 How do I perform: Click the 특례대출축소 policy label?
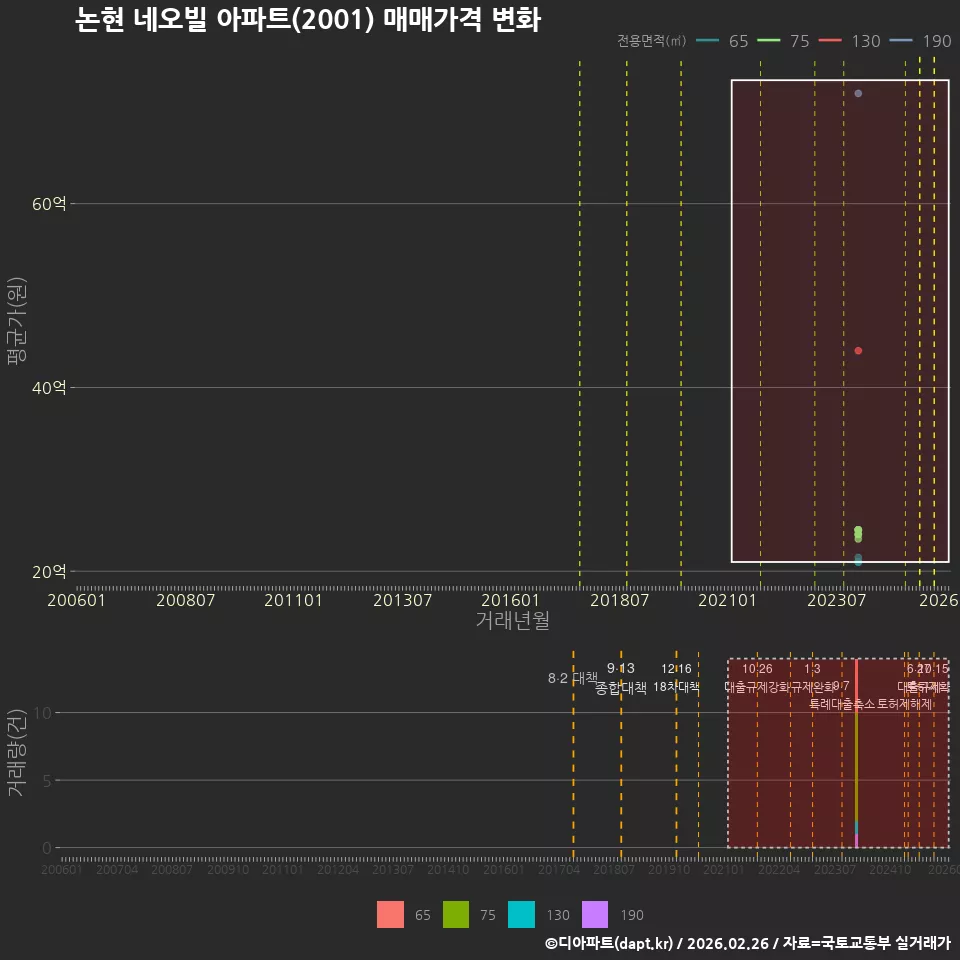pyautogui.click(x=843, y=704)
